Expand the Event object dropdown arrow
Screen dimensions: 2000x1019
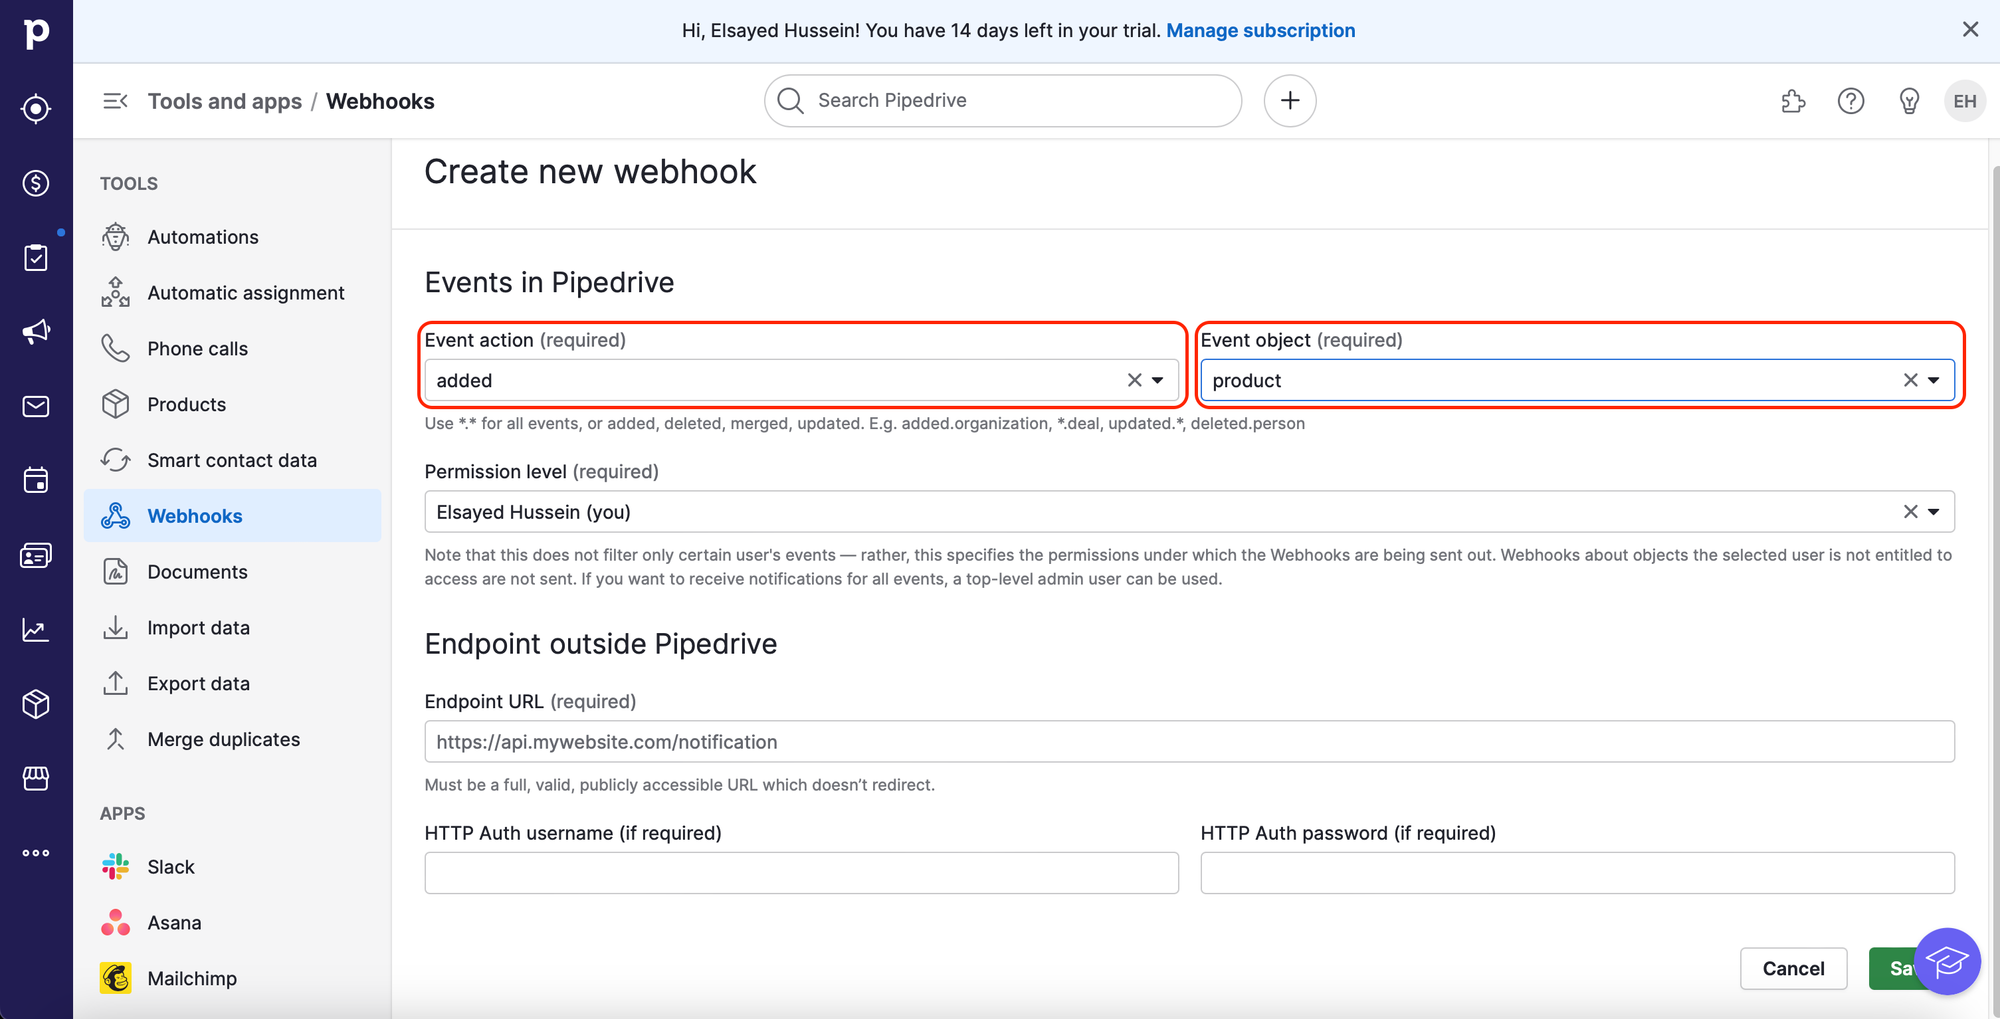click(1934, 380)
